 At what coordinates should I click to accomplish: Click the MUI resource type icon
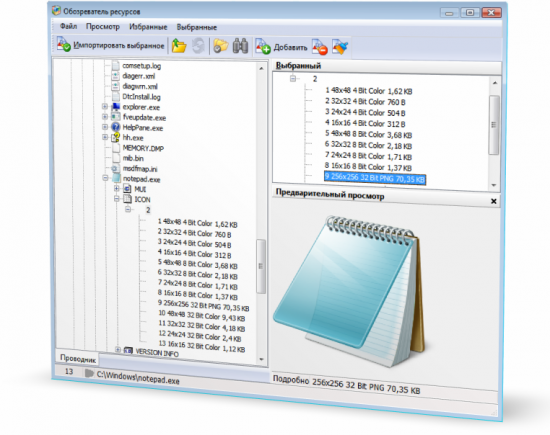(x=127, y=189)
